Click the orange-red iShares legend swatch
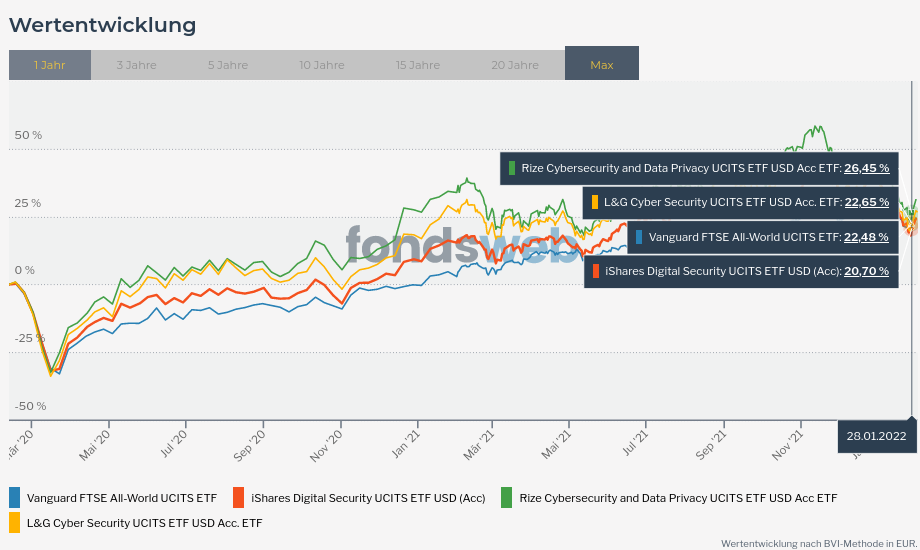920x550 pixels. (238, 497)
